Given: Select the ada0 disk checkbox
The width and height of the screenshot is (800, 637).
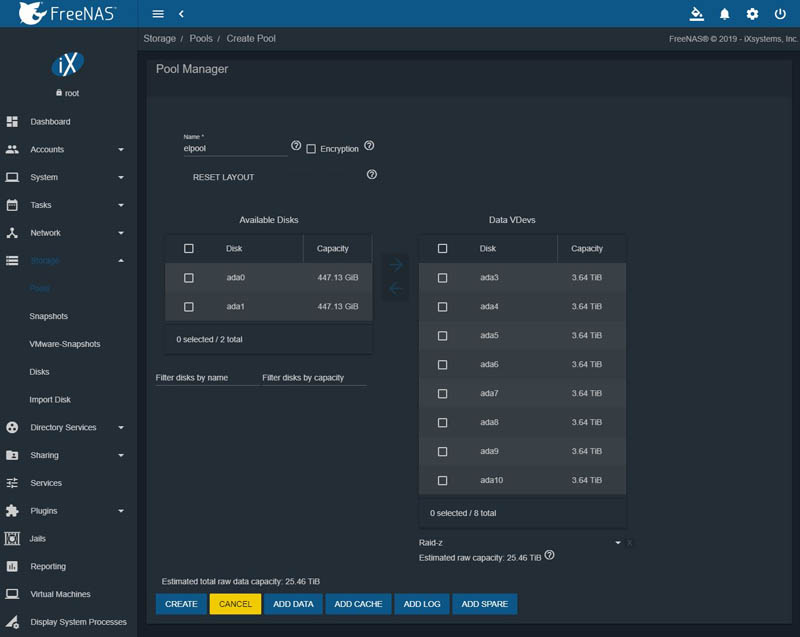Looking at the screenshot, I should tap(189, 278).
